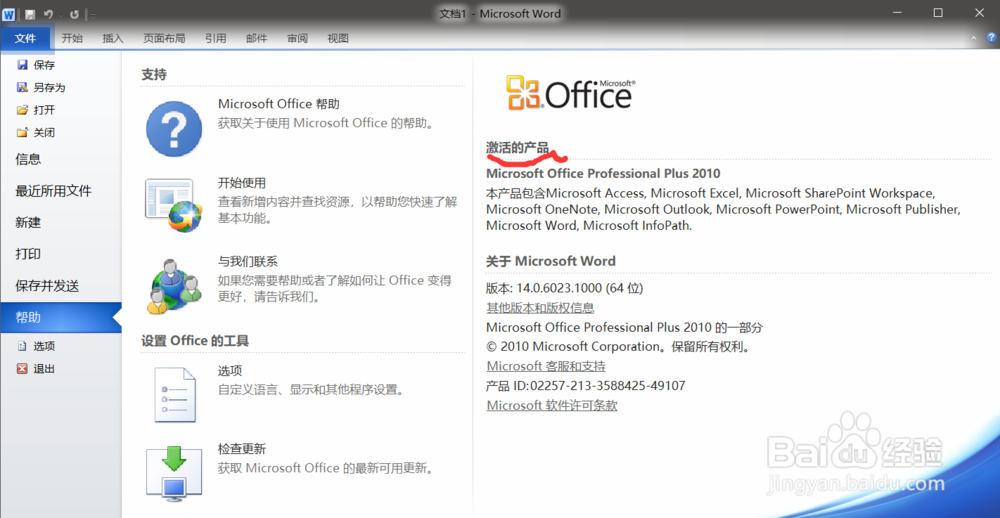Open 选项 document checklist icon under tools
The height and width of the screenshot is (518, 1000).
point(174,395)
